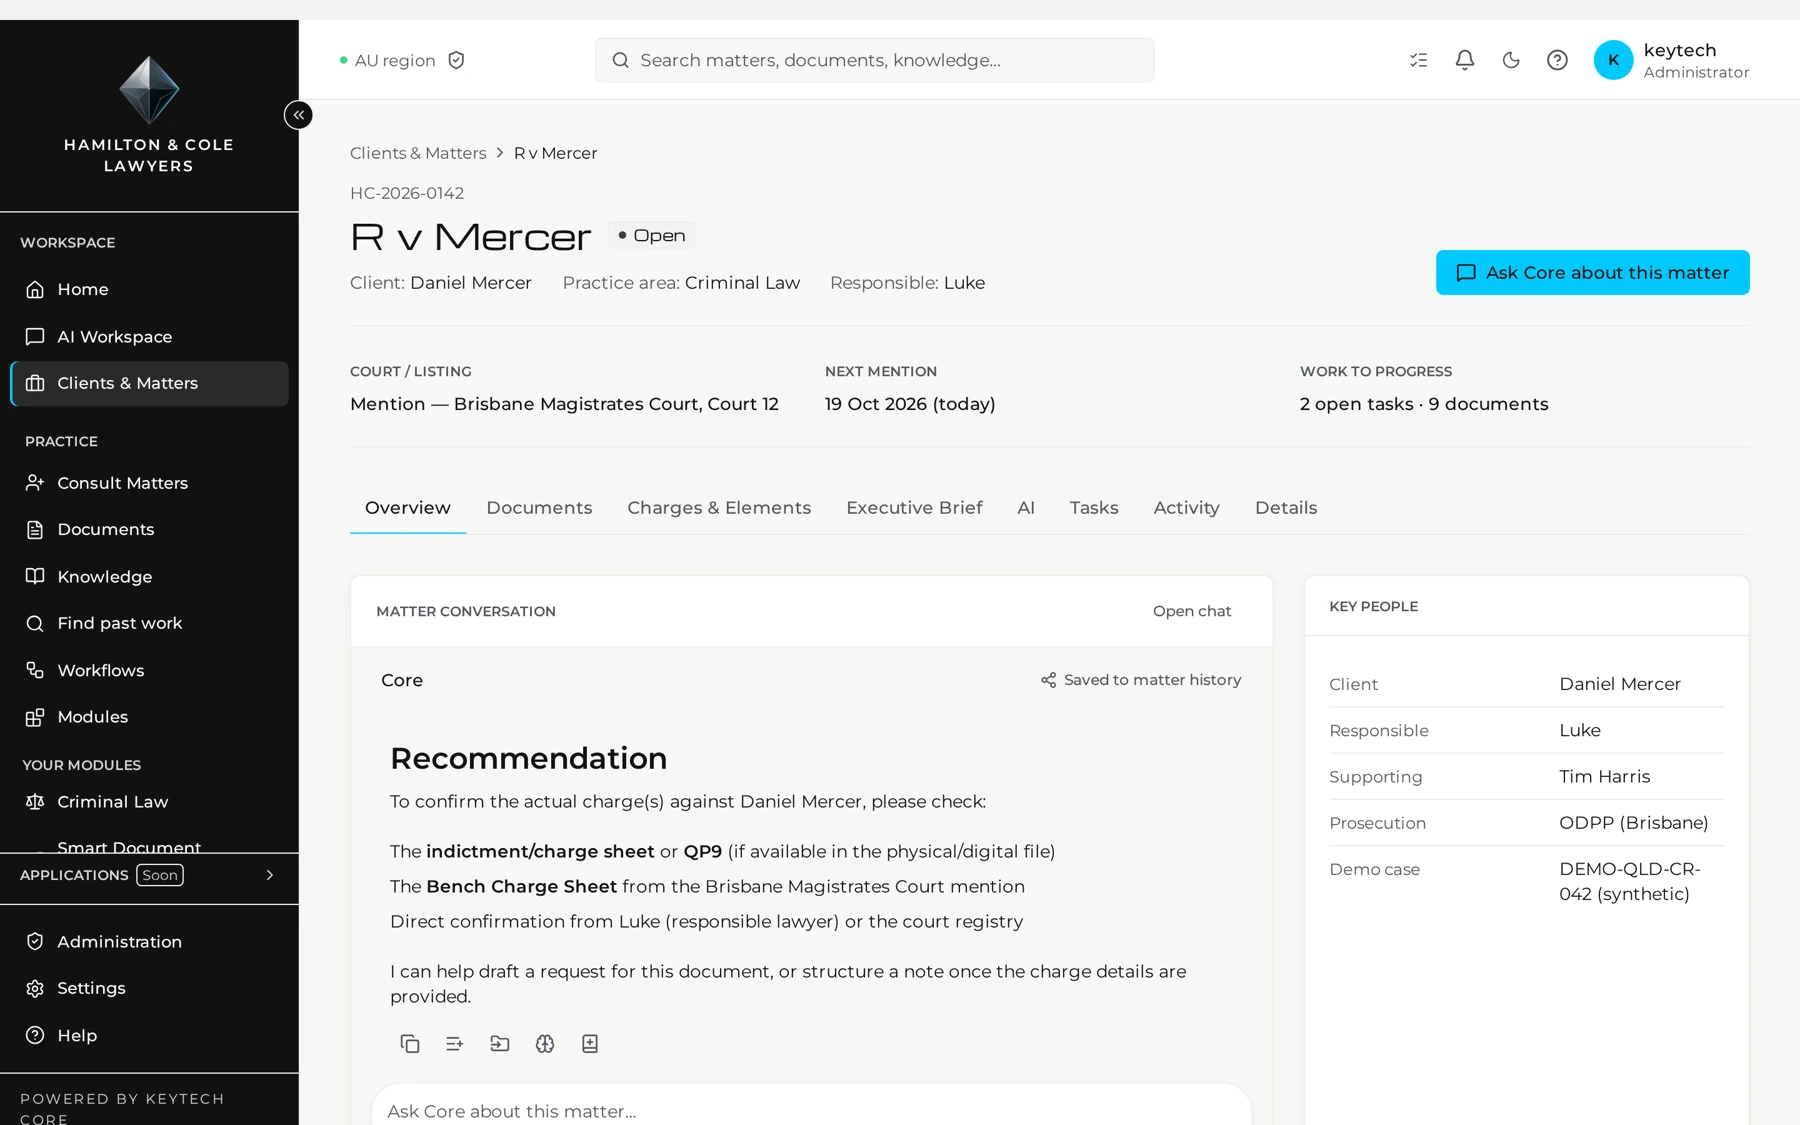Click Hamilton & Cole Lawyers logo
The width and height of the screenshot is (1800, 1125).
click(x=149, y=114)
